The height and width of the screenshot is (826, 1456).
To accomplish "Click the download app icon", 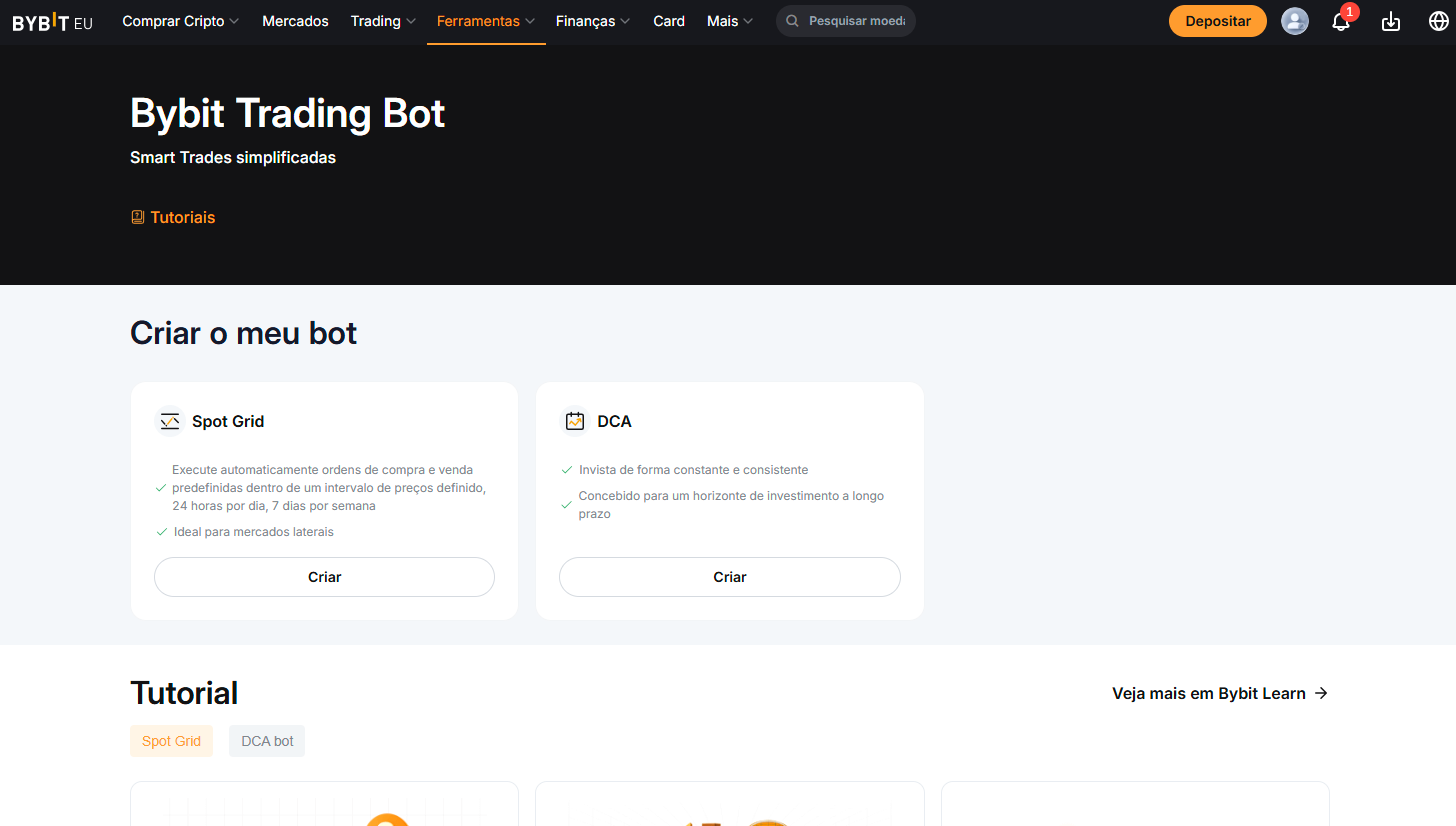I will click(1391, 21).
